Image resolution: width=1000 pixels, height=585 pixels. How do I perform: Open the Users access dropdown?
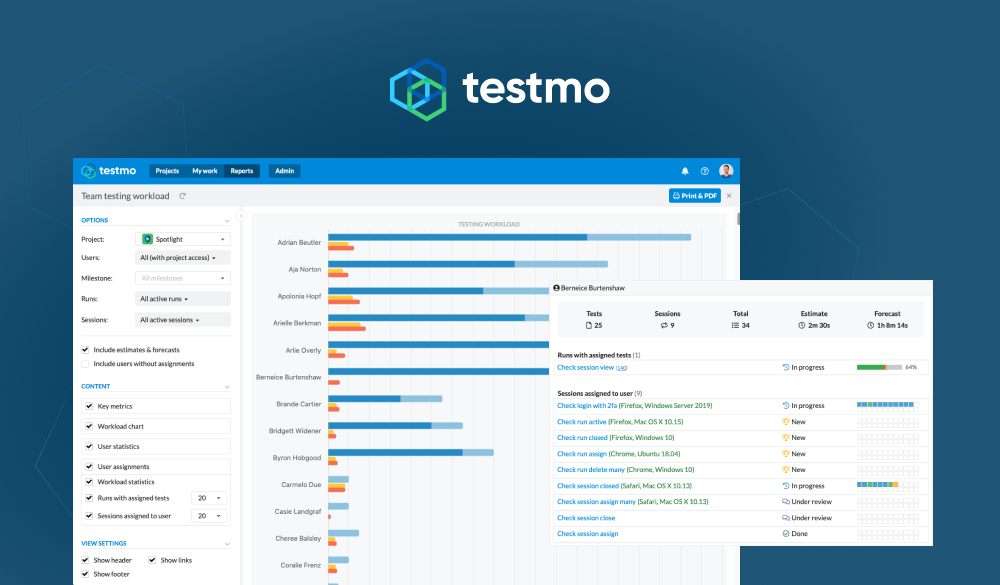coord(183,258)
